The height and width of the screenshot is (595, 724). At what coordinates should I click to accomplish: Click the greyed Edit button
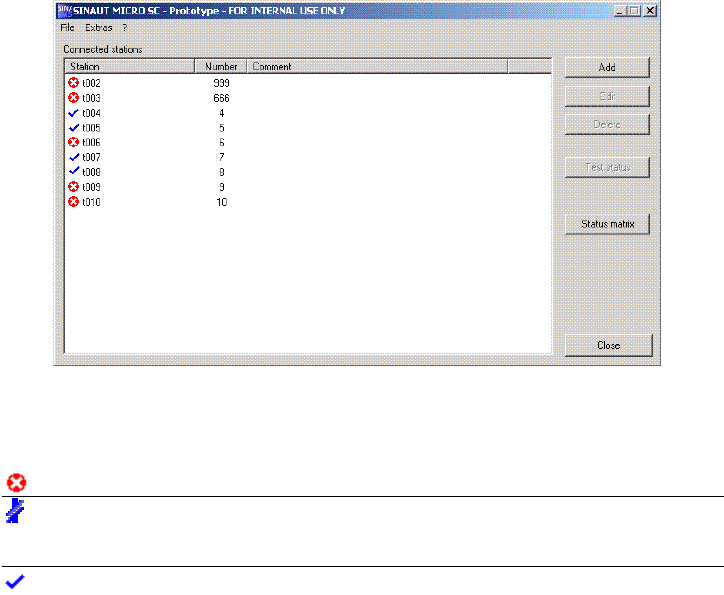pyautogui.click(x=607, y=96)
